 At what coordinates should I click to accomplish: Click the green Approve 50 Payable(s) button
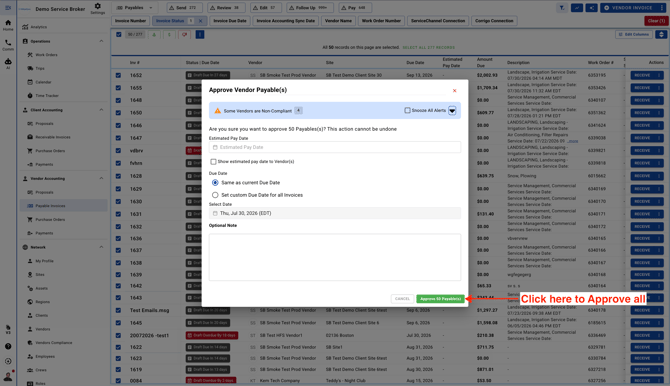click(x=440, y=299)
